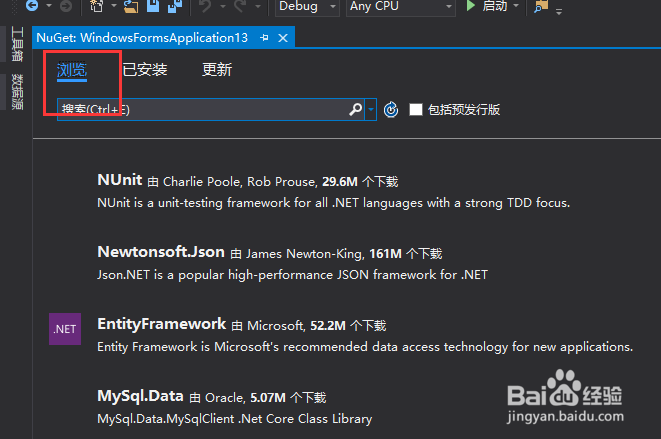Image resolution: width=661 pixels, height=439 pixels.
Task: Click the Find in Files toolbar icon
Action: (x=541, y=6)
